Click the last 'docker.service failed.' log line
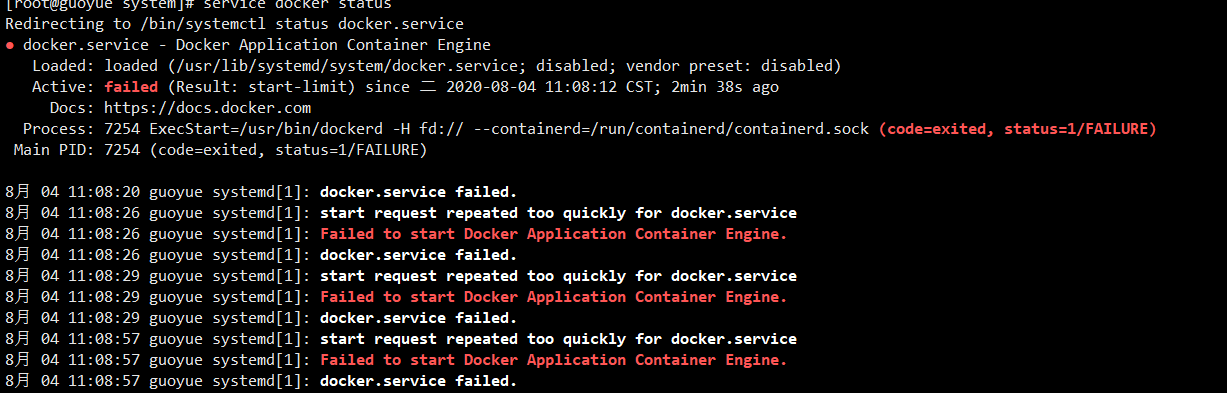 tap(261, 381)
